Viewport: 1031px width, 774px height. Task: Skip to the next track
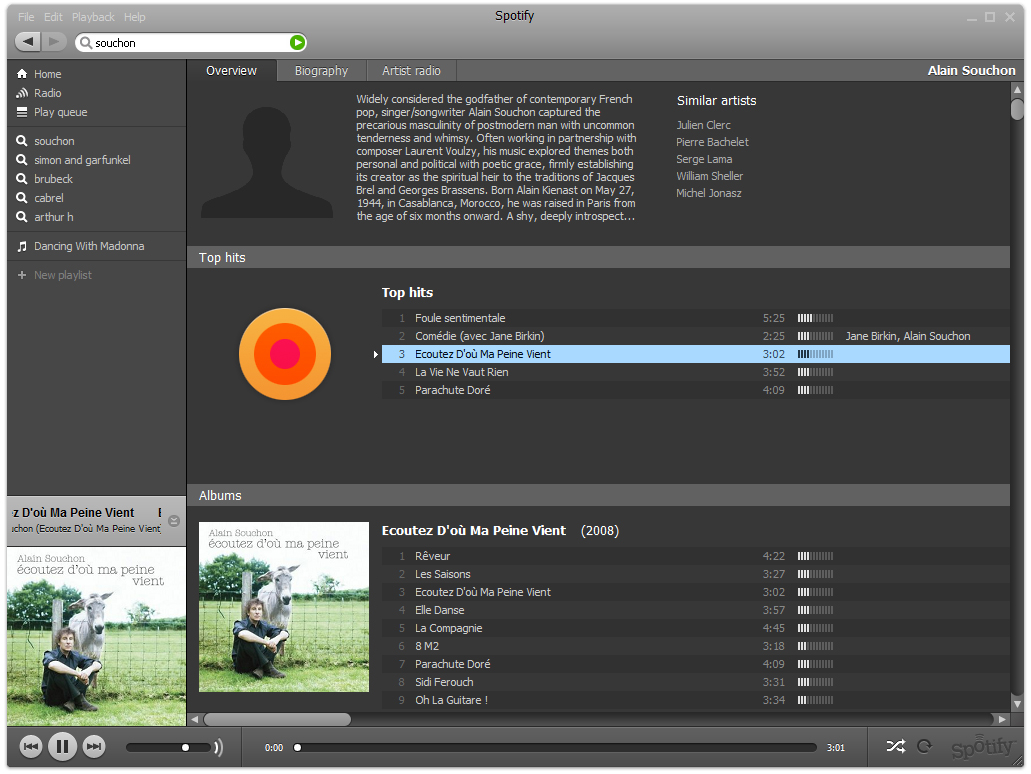(x=94, y=746)
